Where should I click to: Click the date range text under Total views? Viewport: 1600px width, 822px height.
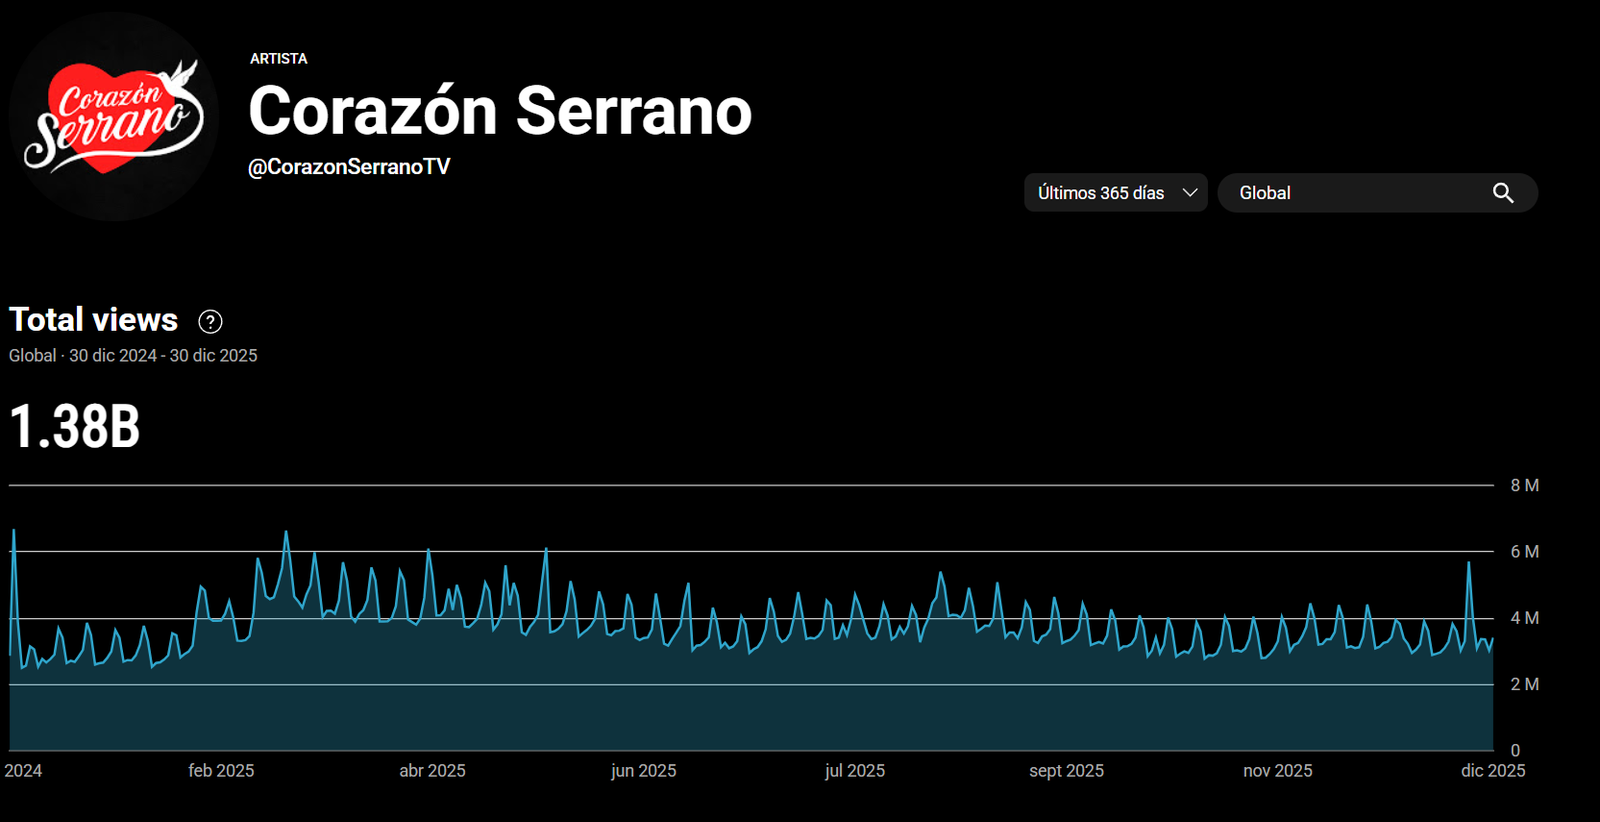(x=133, y=356)
